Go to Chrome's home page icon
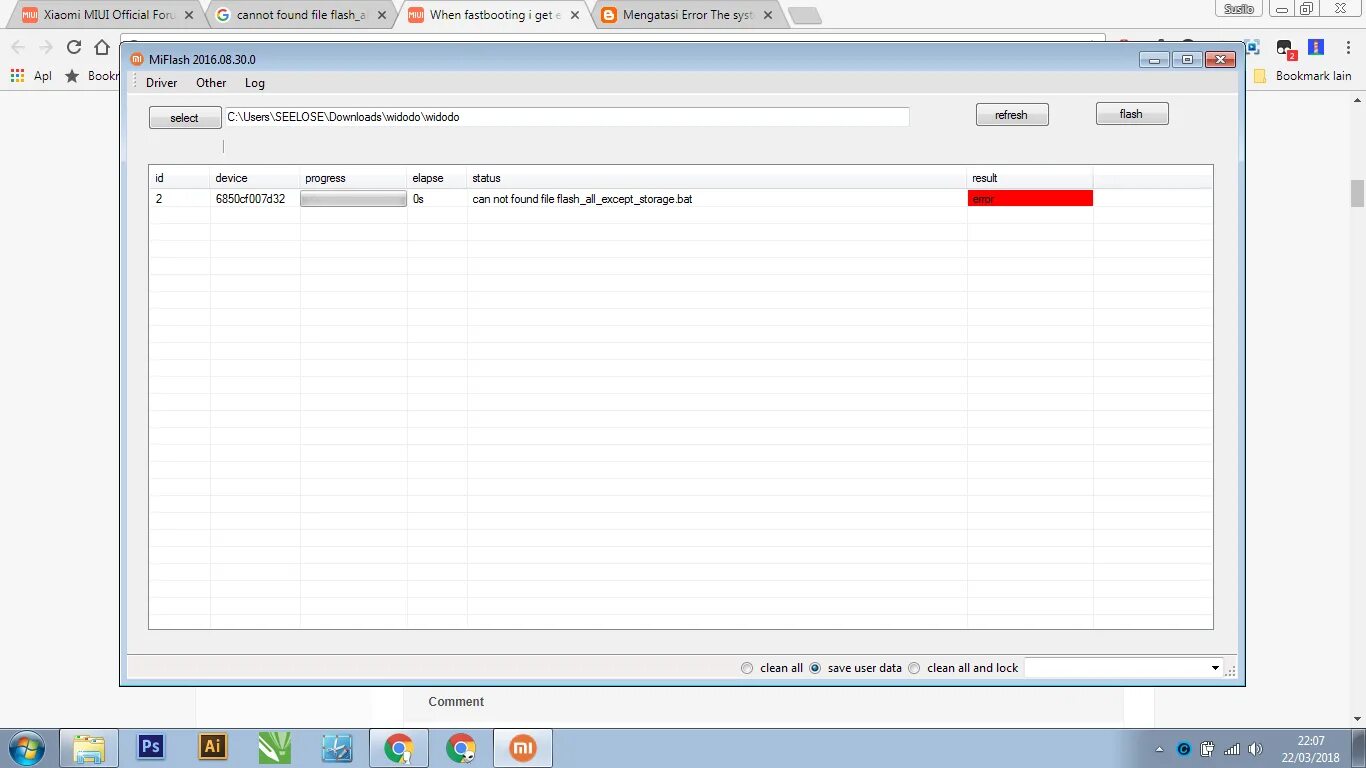 (x=102, y=47)
